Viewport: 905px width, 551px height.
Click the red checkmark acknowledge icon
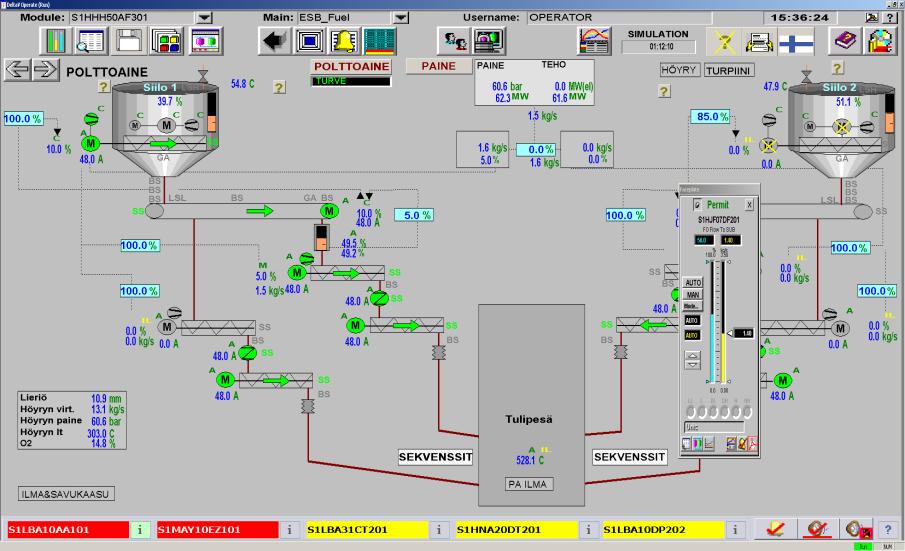point(775,529)
